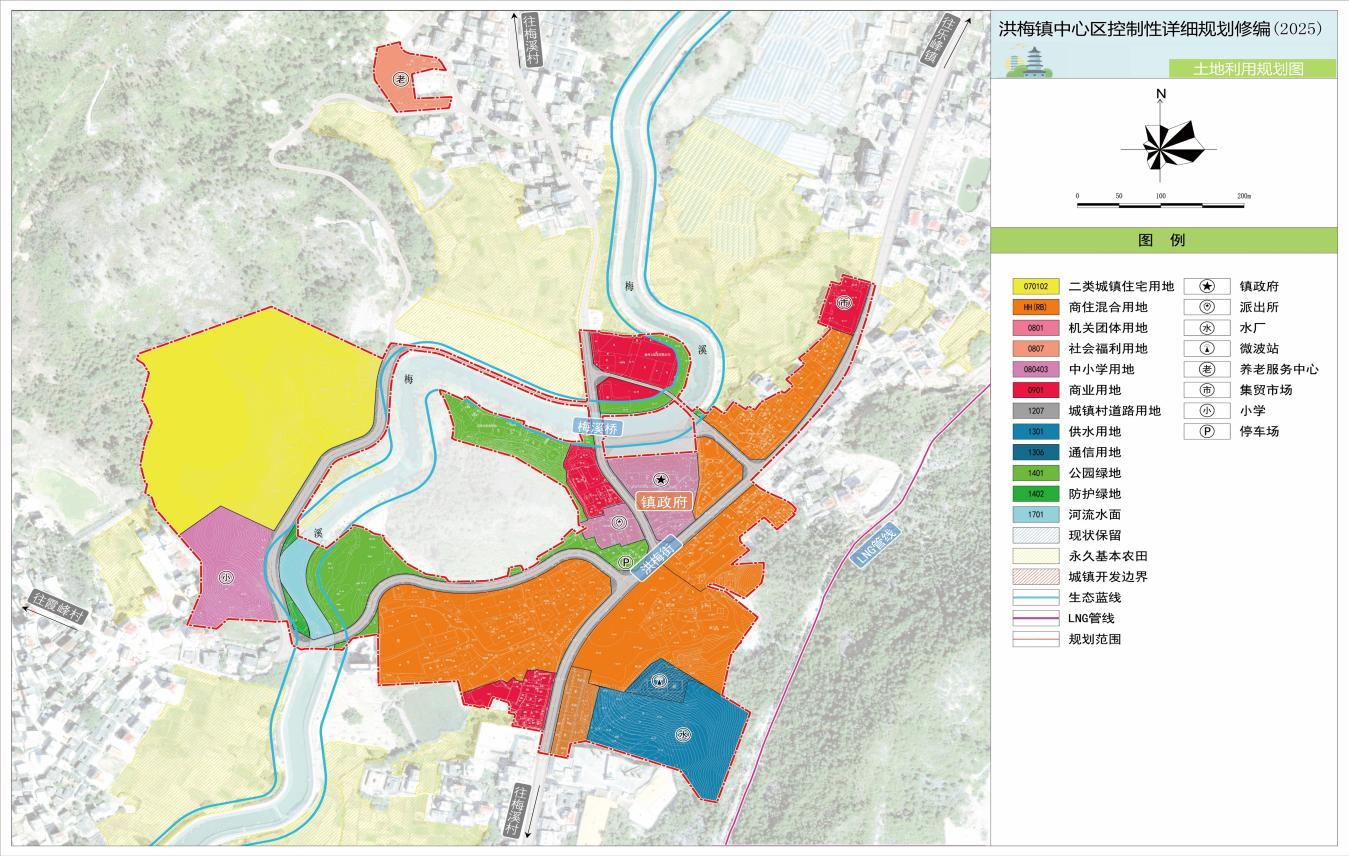Click the orange 镇政府 map label
This screenshot has height=856, width=1349.
click(x=664, y=503)
